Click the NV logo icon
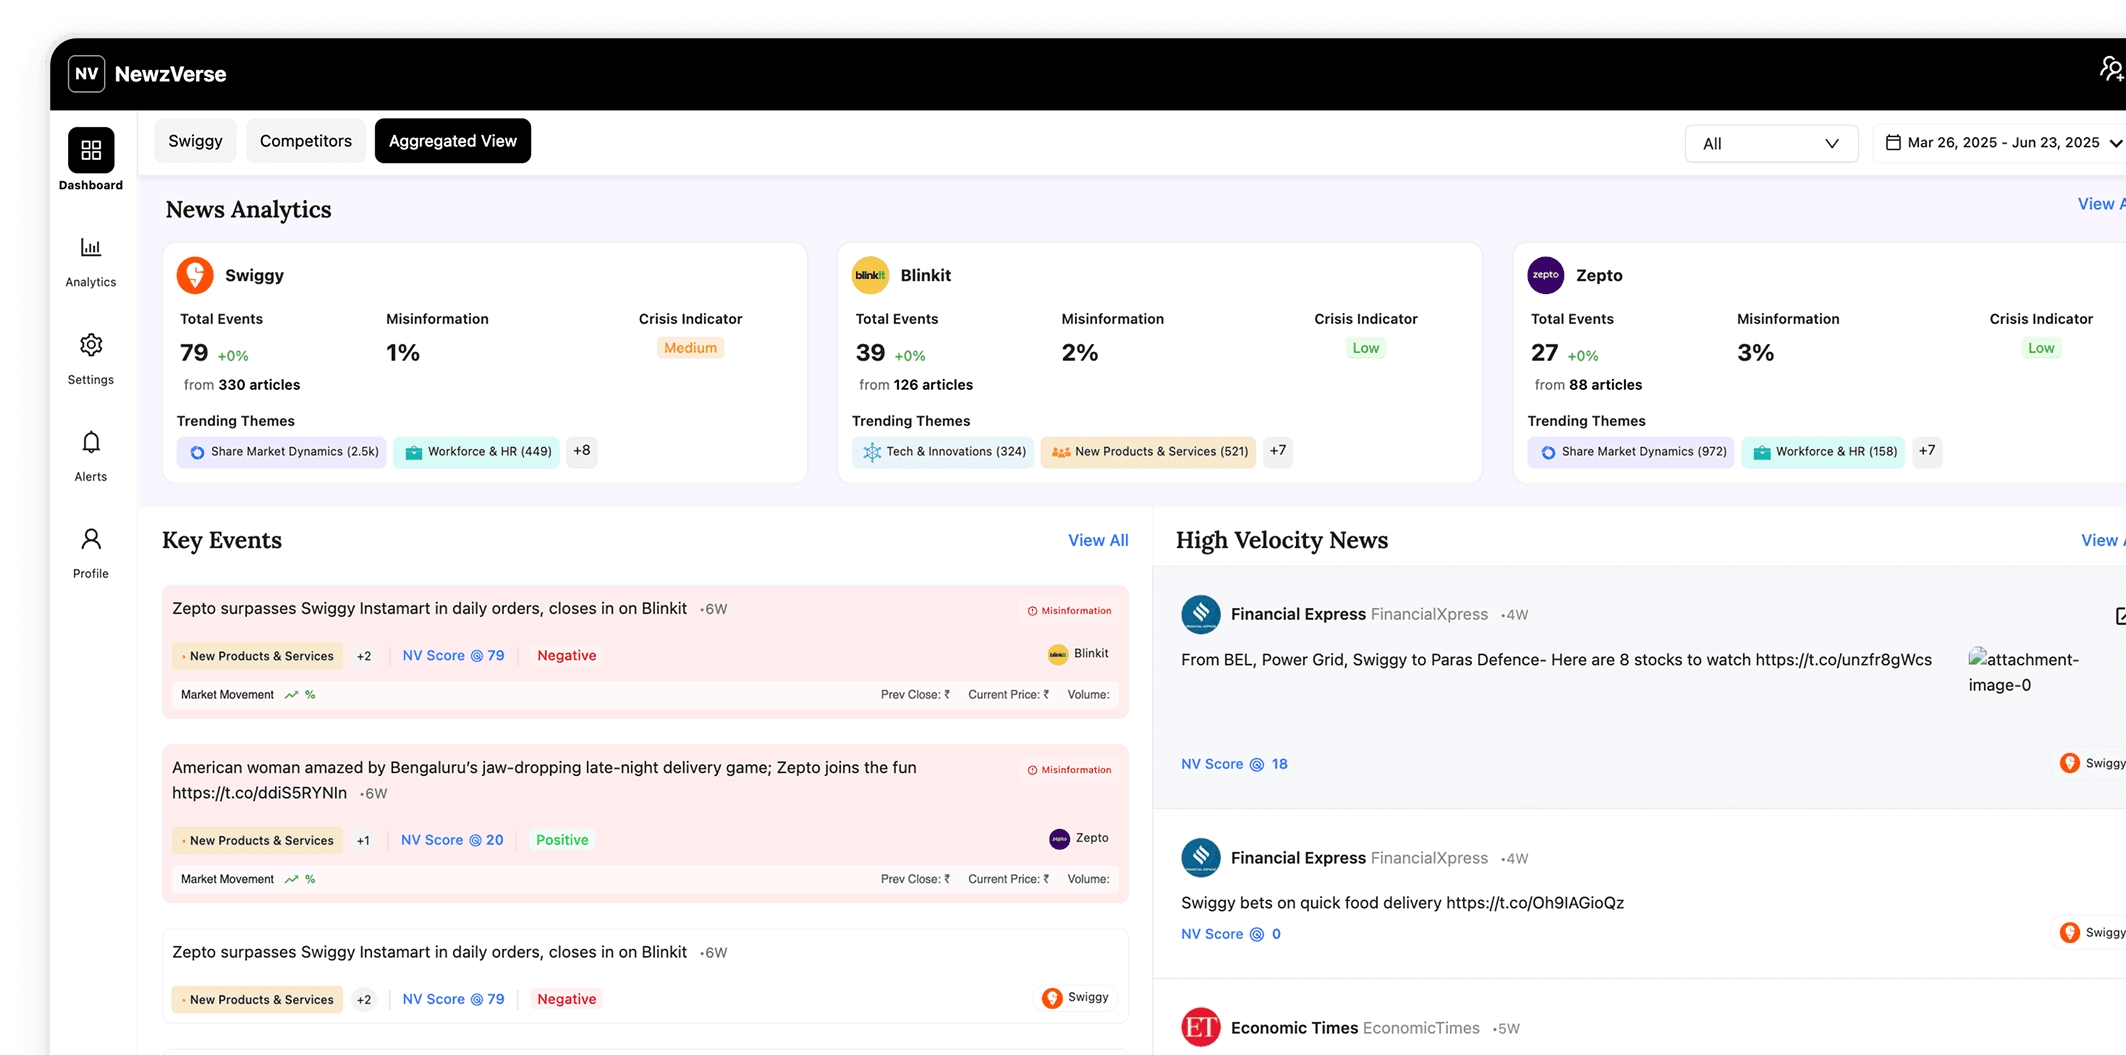 point(87,74)
